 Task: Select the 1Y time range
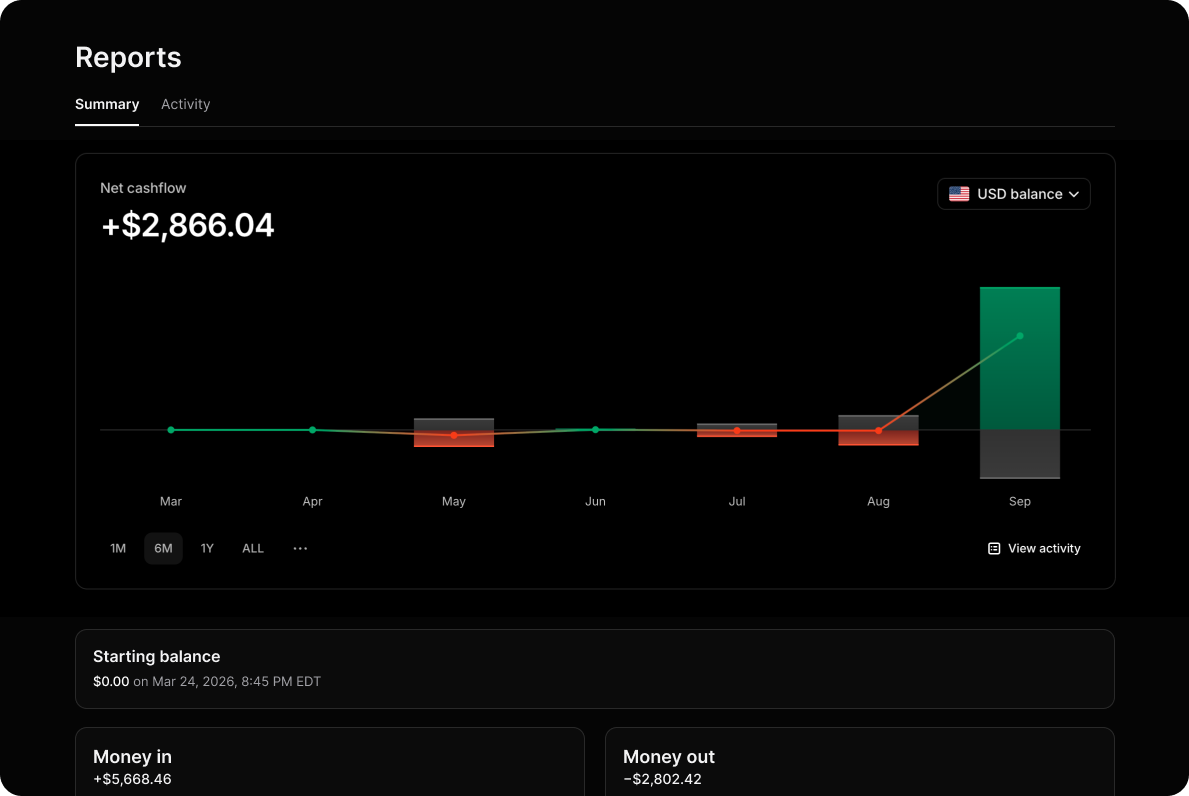click(x=207, y=548)
